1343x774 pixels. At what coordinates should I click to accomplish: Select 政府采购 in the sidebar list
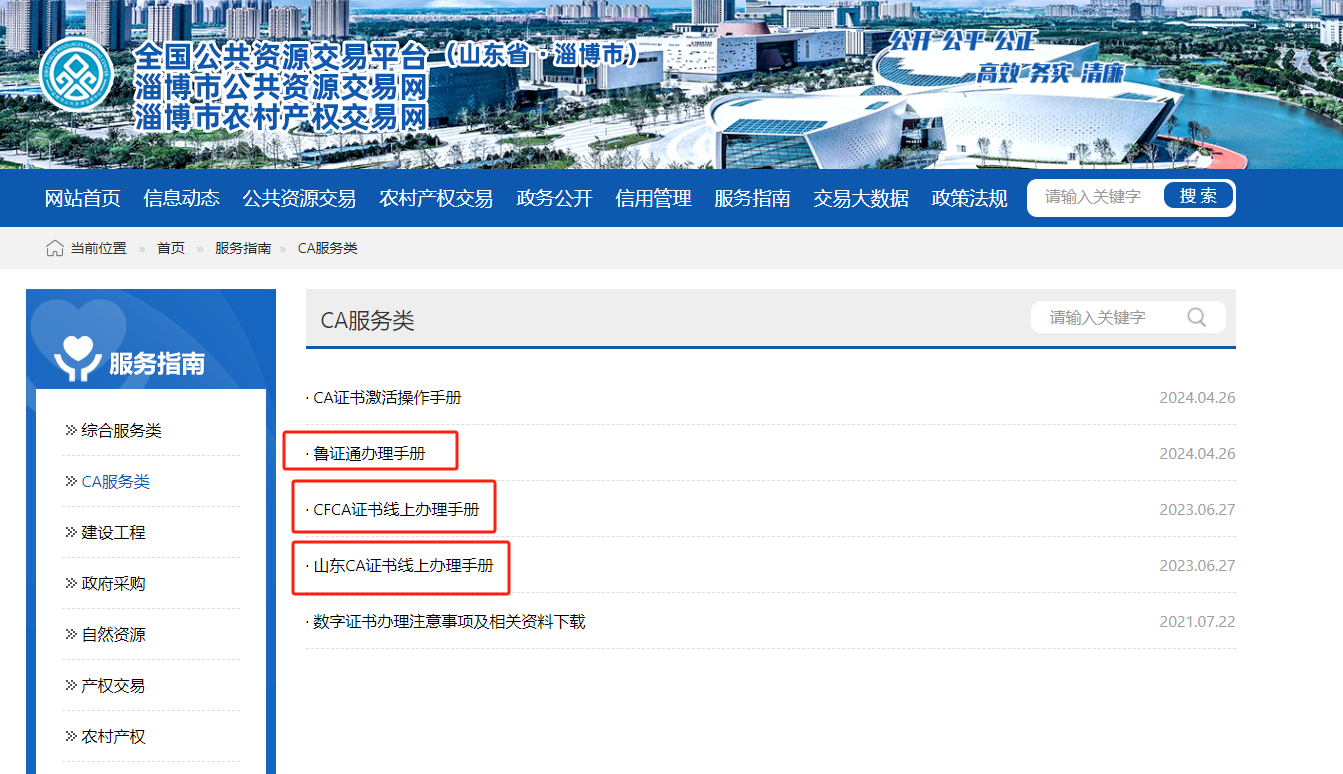click(113, 583)
